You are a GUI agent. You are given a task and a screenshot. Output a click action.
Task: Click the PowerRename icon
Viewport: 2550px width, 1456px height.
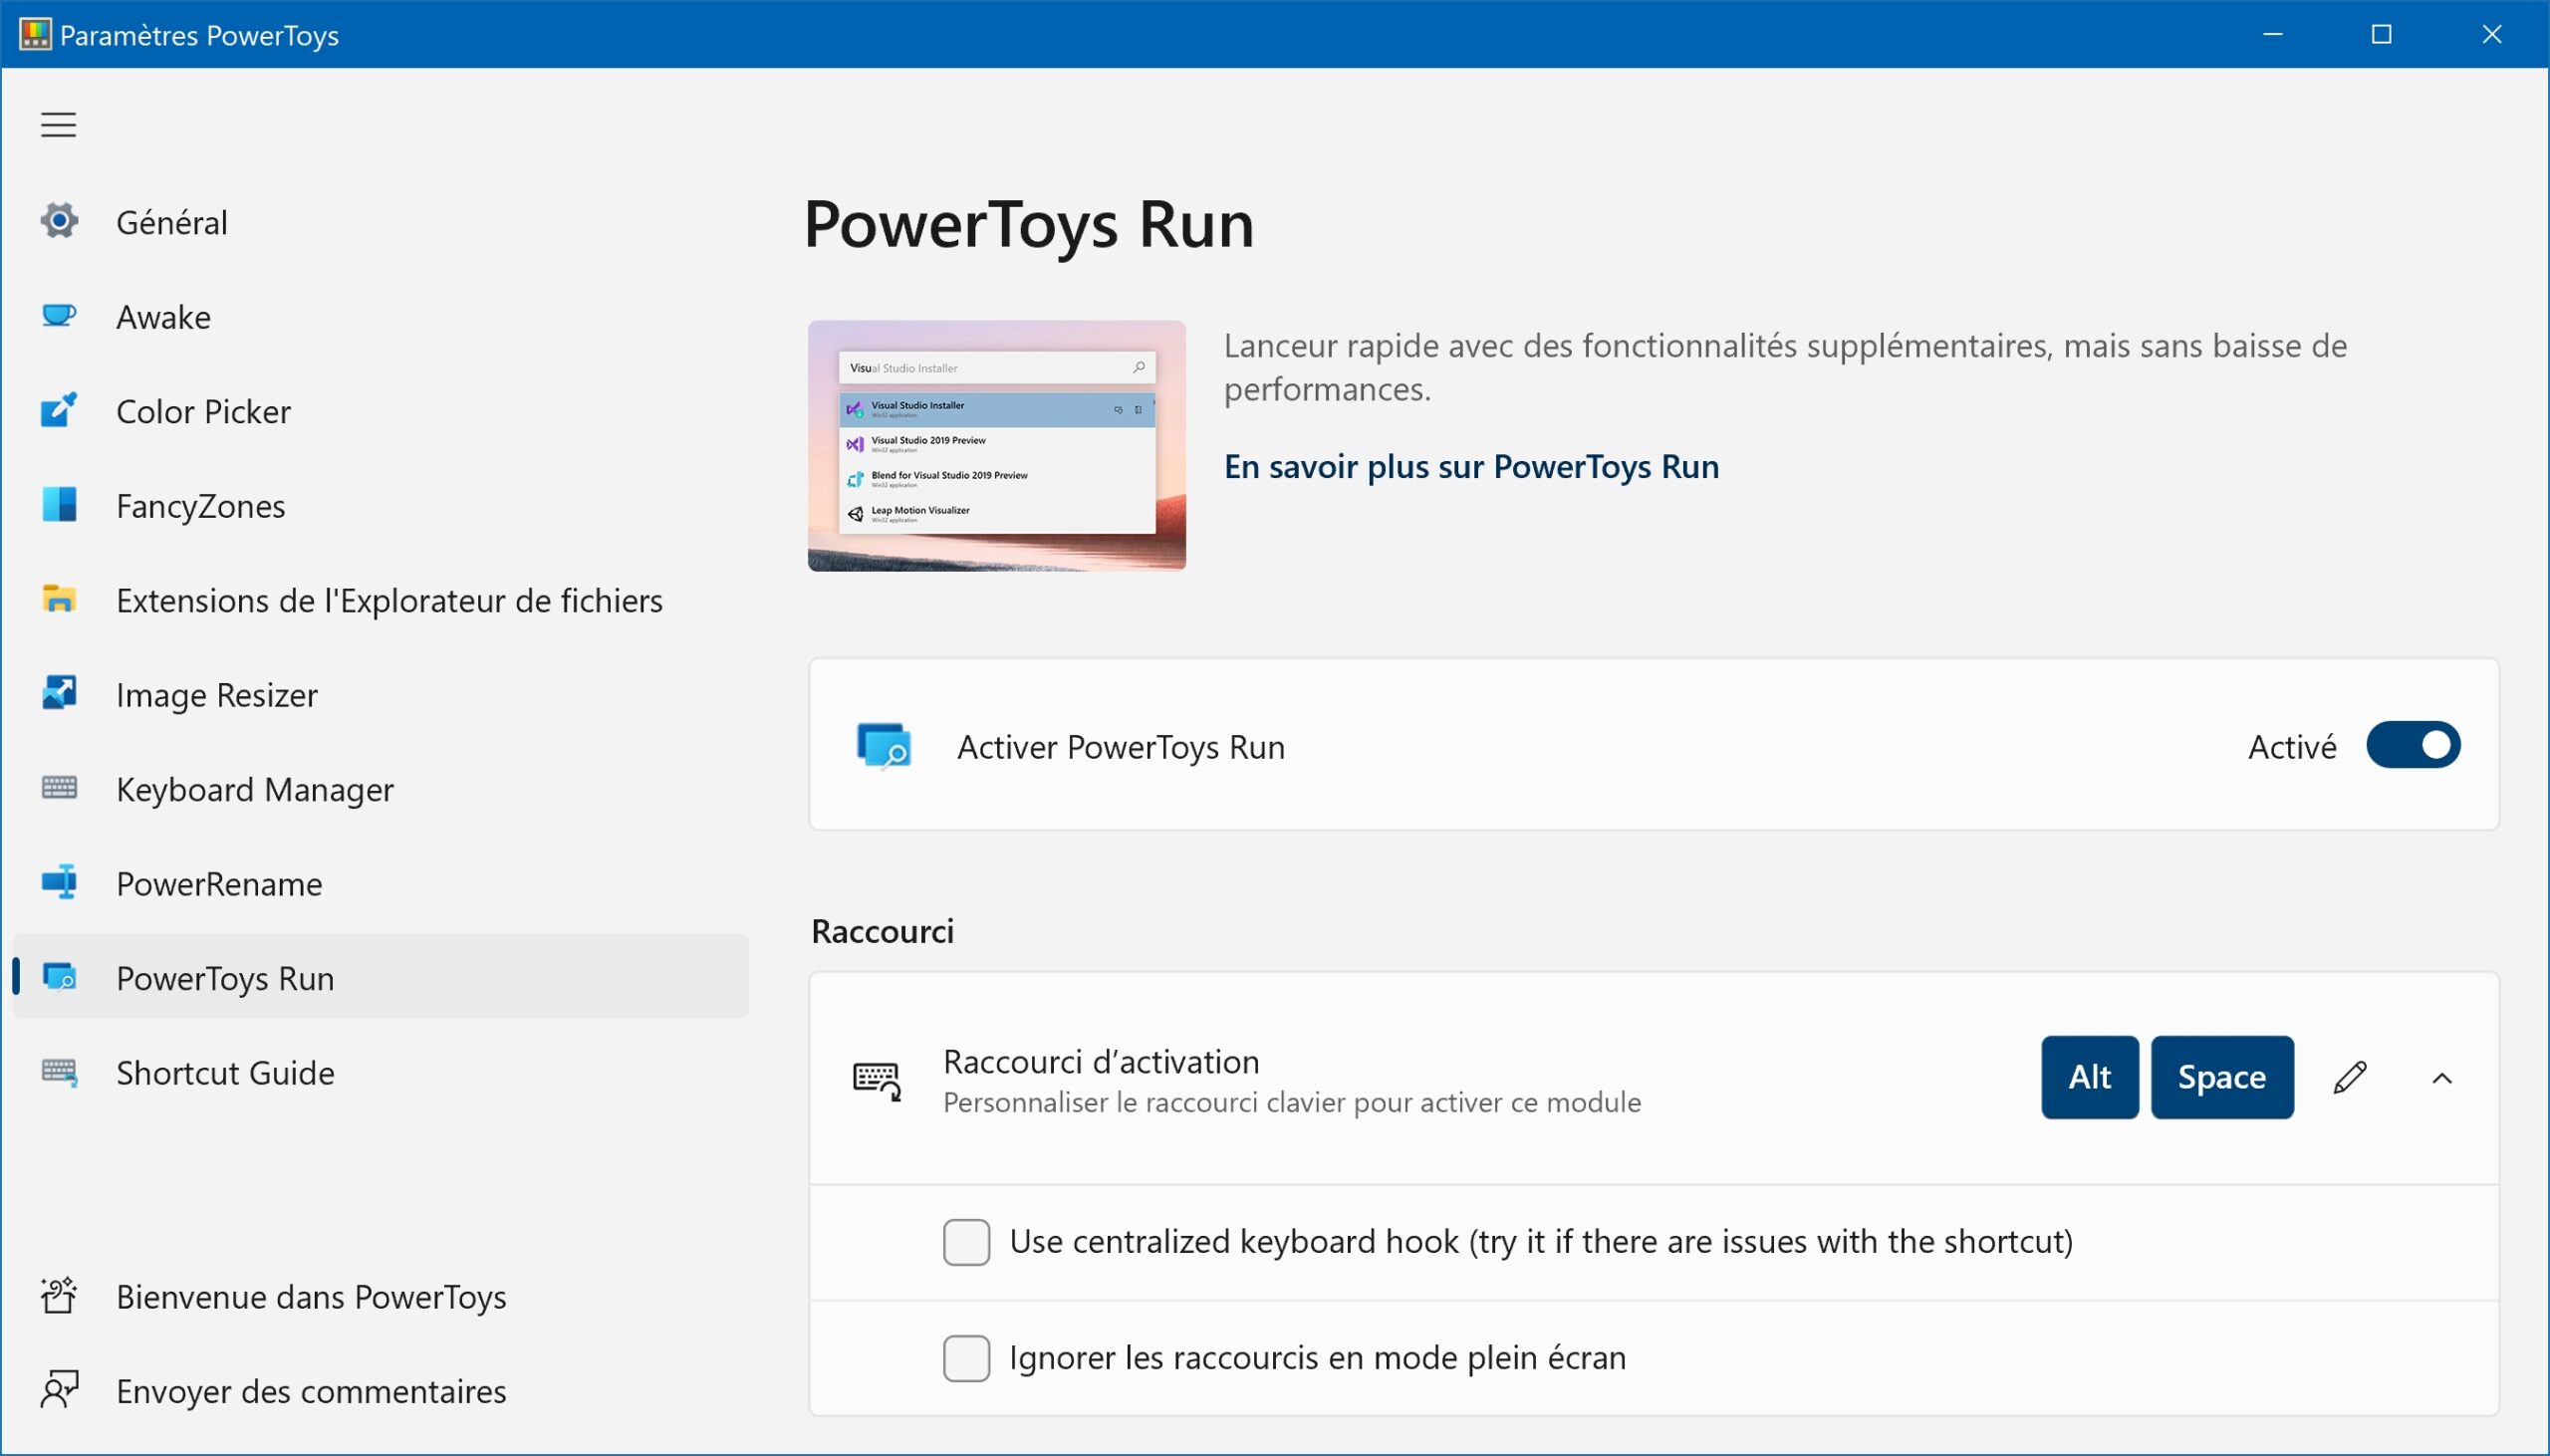pyautogui.click(x=59, y=882)
